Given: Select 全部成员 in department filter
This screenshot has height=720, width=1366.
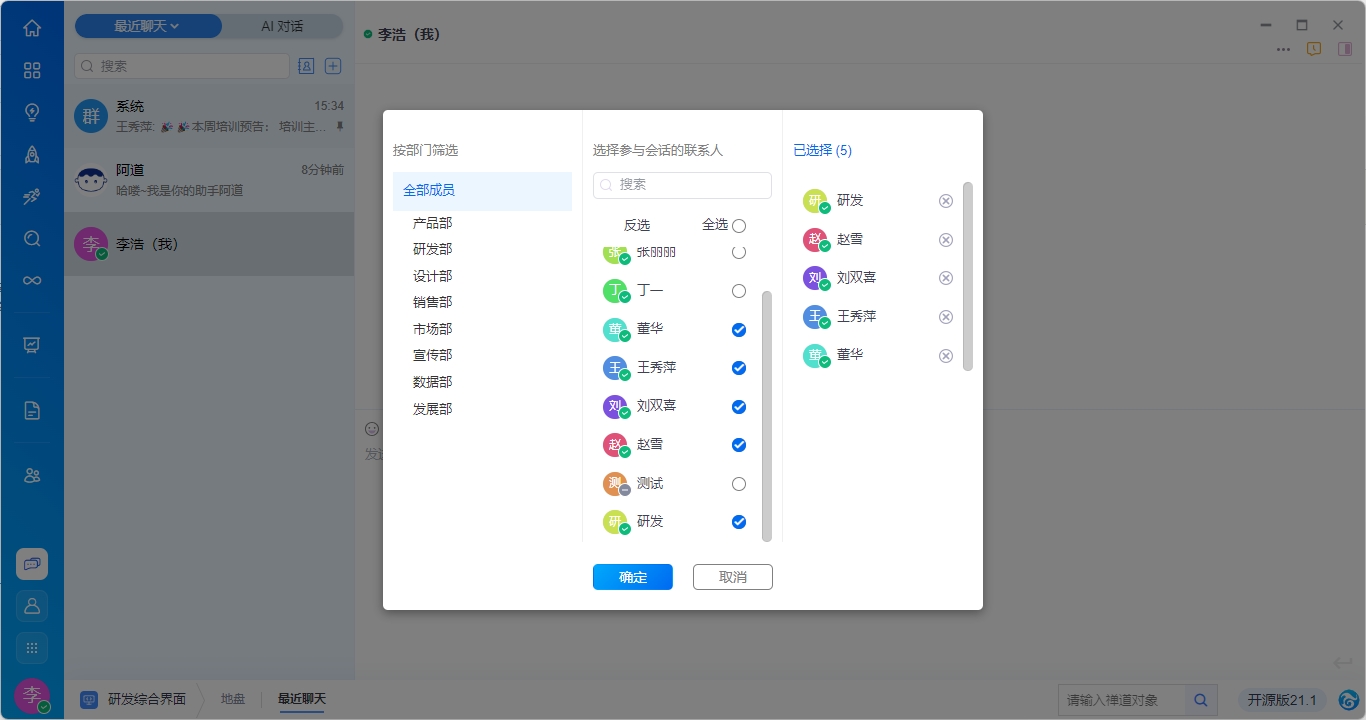Looking at the screenshot, I should tap(482, 191).
